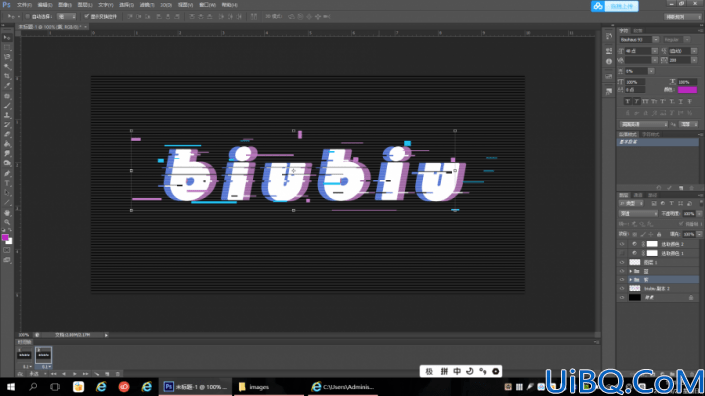
Task: Click the delete frame trash icon in timeline
Action: 118,374
